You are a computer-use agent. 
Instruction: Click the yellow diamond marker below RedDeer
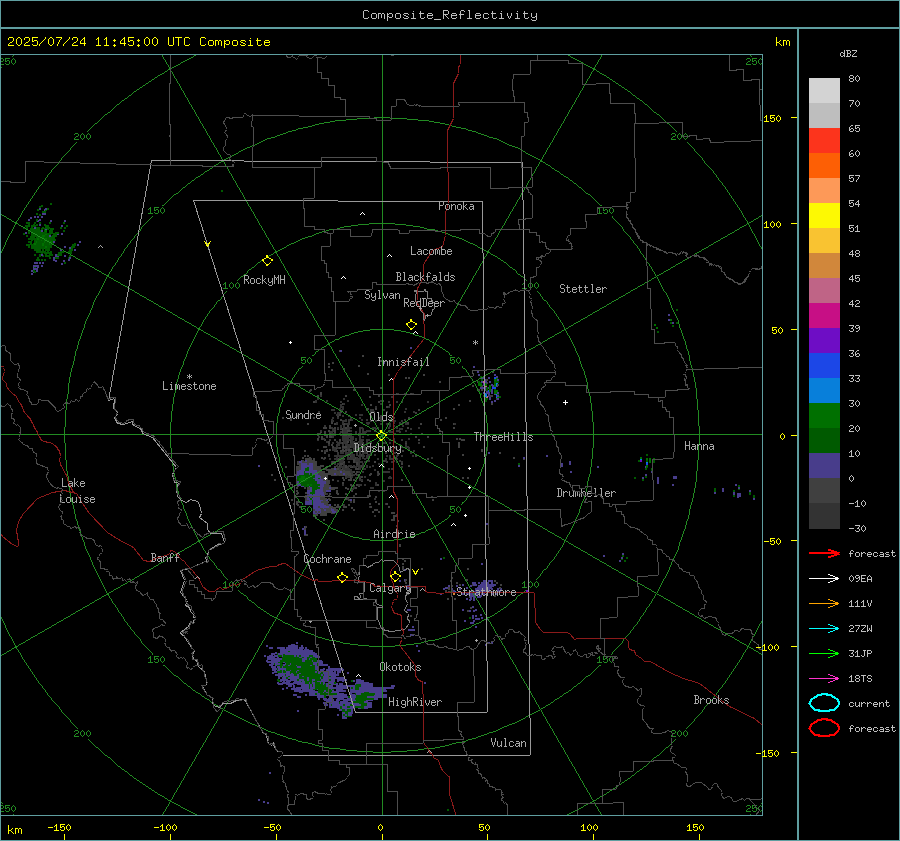[411, 325]
